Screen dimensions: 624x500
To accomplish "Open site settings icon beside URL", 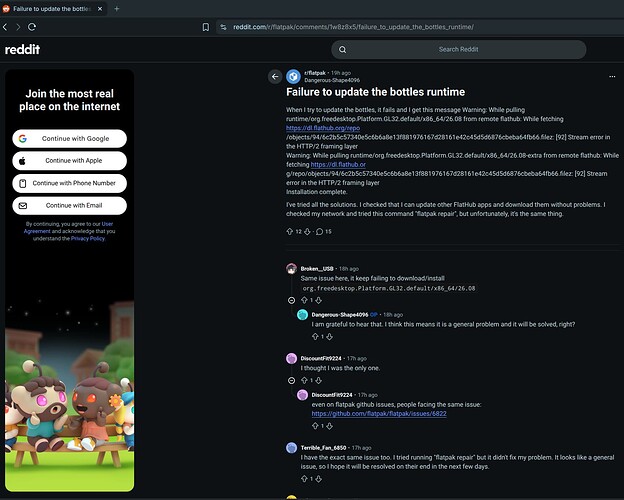I will click(224, 27).
